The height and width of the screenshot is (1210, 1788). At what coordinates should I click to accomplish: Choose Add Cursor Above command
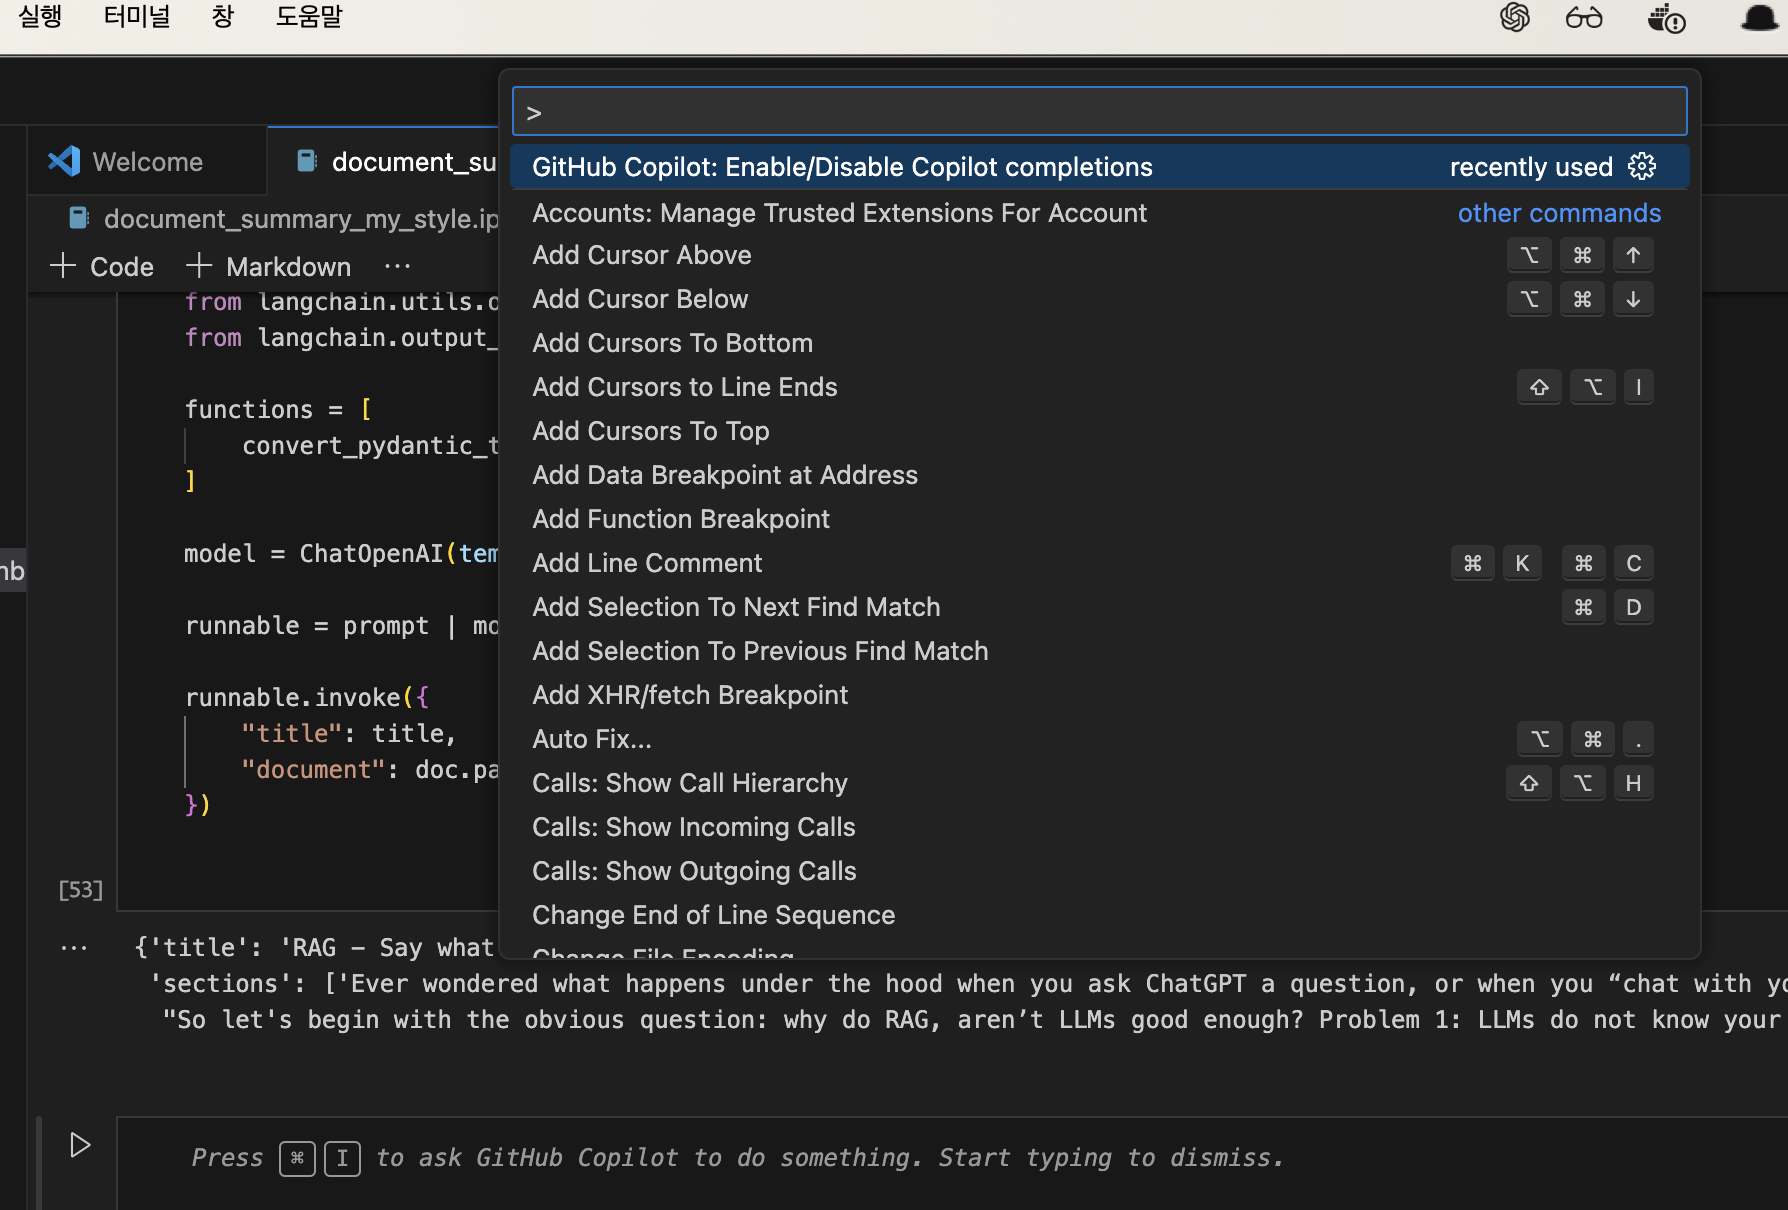click(1100, 255)
